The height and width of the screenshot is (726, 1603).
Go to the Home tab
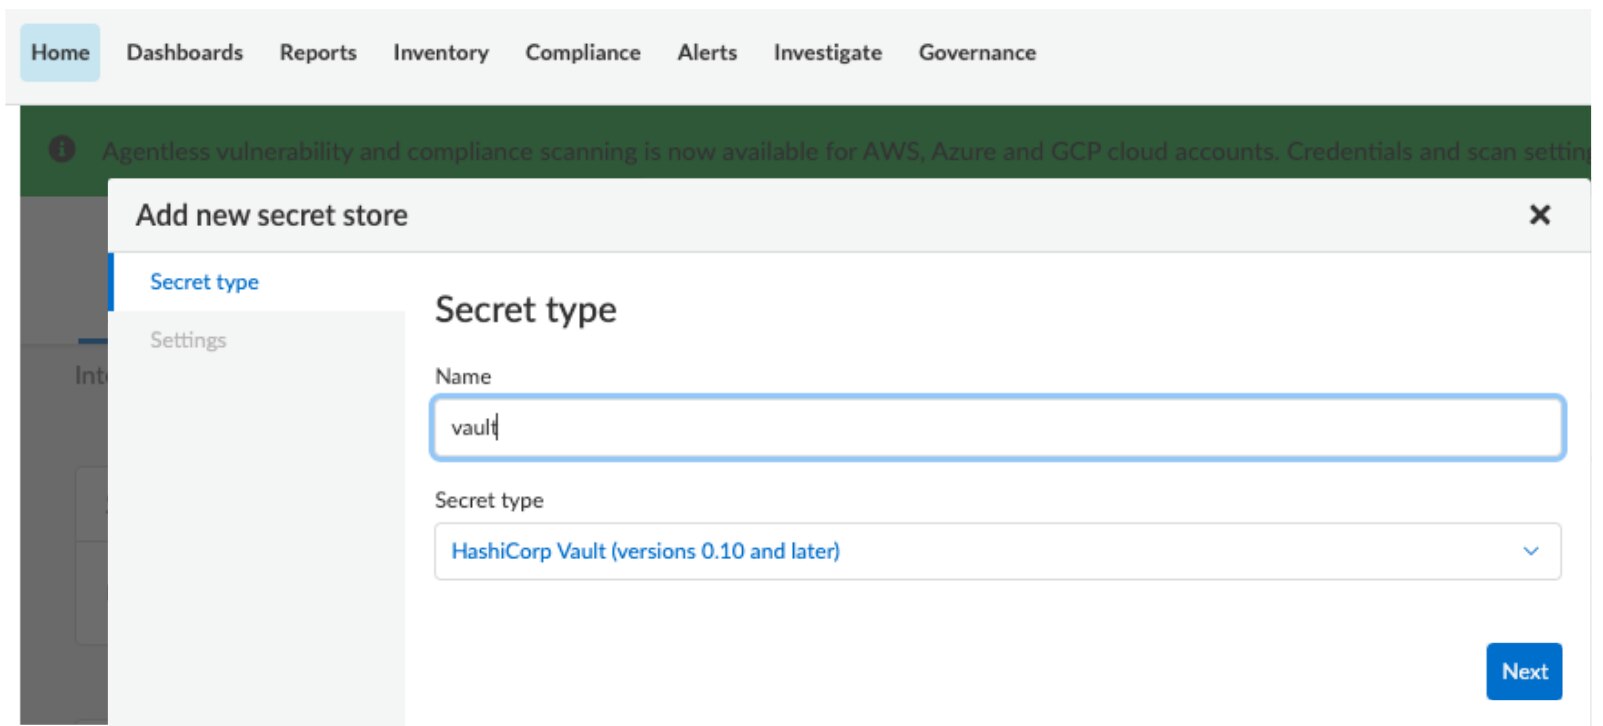coord(60,53)
